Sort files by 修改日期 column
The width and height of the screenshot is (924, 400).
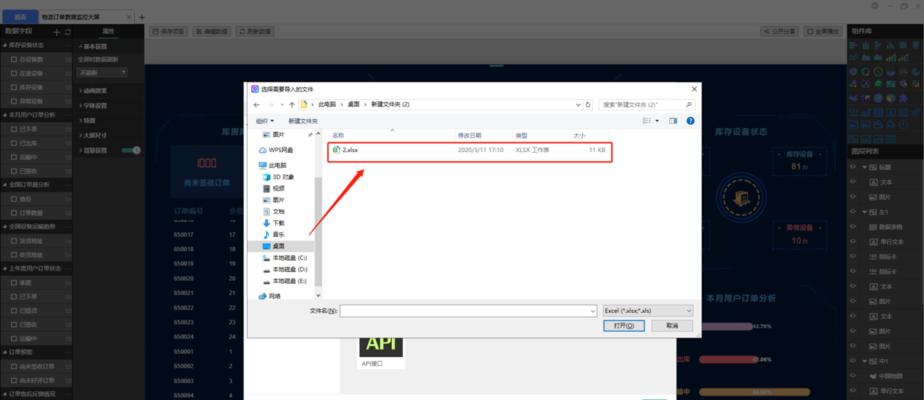coord(468,135)
